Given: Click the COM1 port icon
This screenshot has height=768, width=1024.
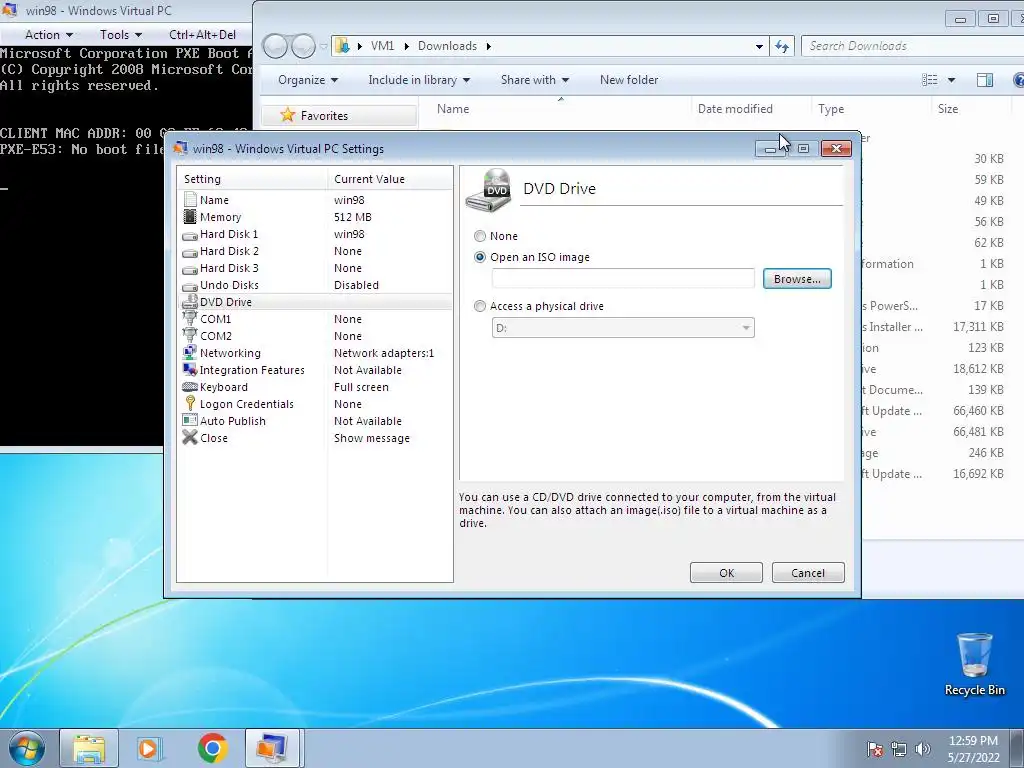Looking at the screenshot, I should point(190,319).
